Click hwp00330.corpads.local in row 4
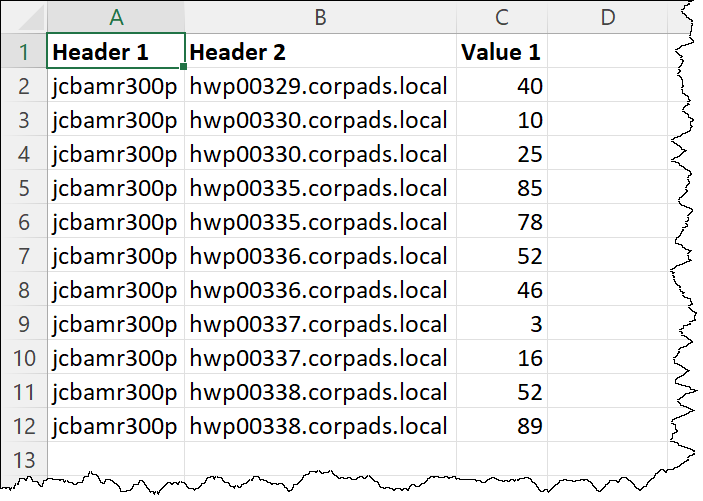Screen dimensions: 703x501 [x=321, y=153]
